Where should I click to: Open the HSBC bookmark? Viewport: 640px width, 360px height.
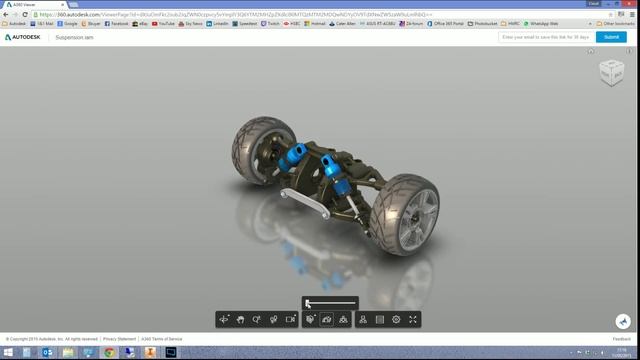291,24
